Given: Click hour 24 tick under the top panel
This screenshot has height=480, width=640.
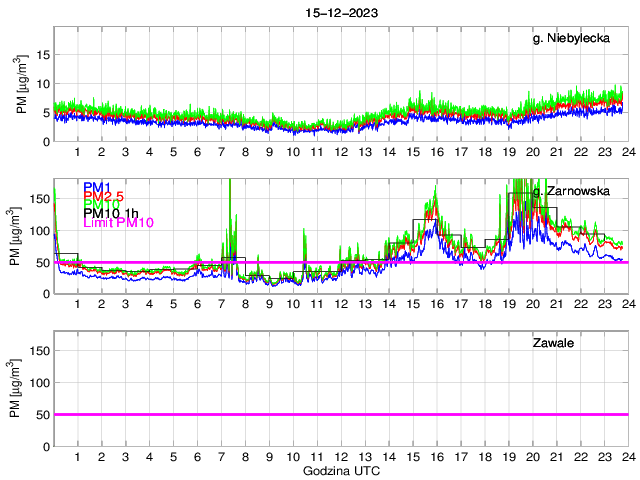Looking at the screenshot, I should tap(627, 151).
